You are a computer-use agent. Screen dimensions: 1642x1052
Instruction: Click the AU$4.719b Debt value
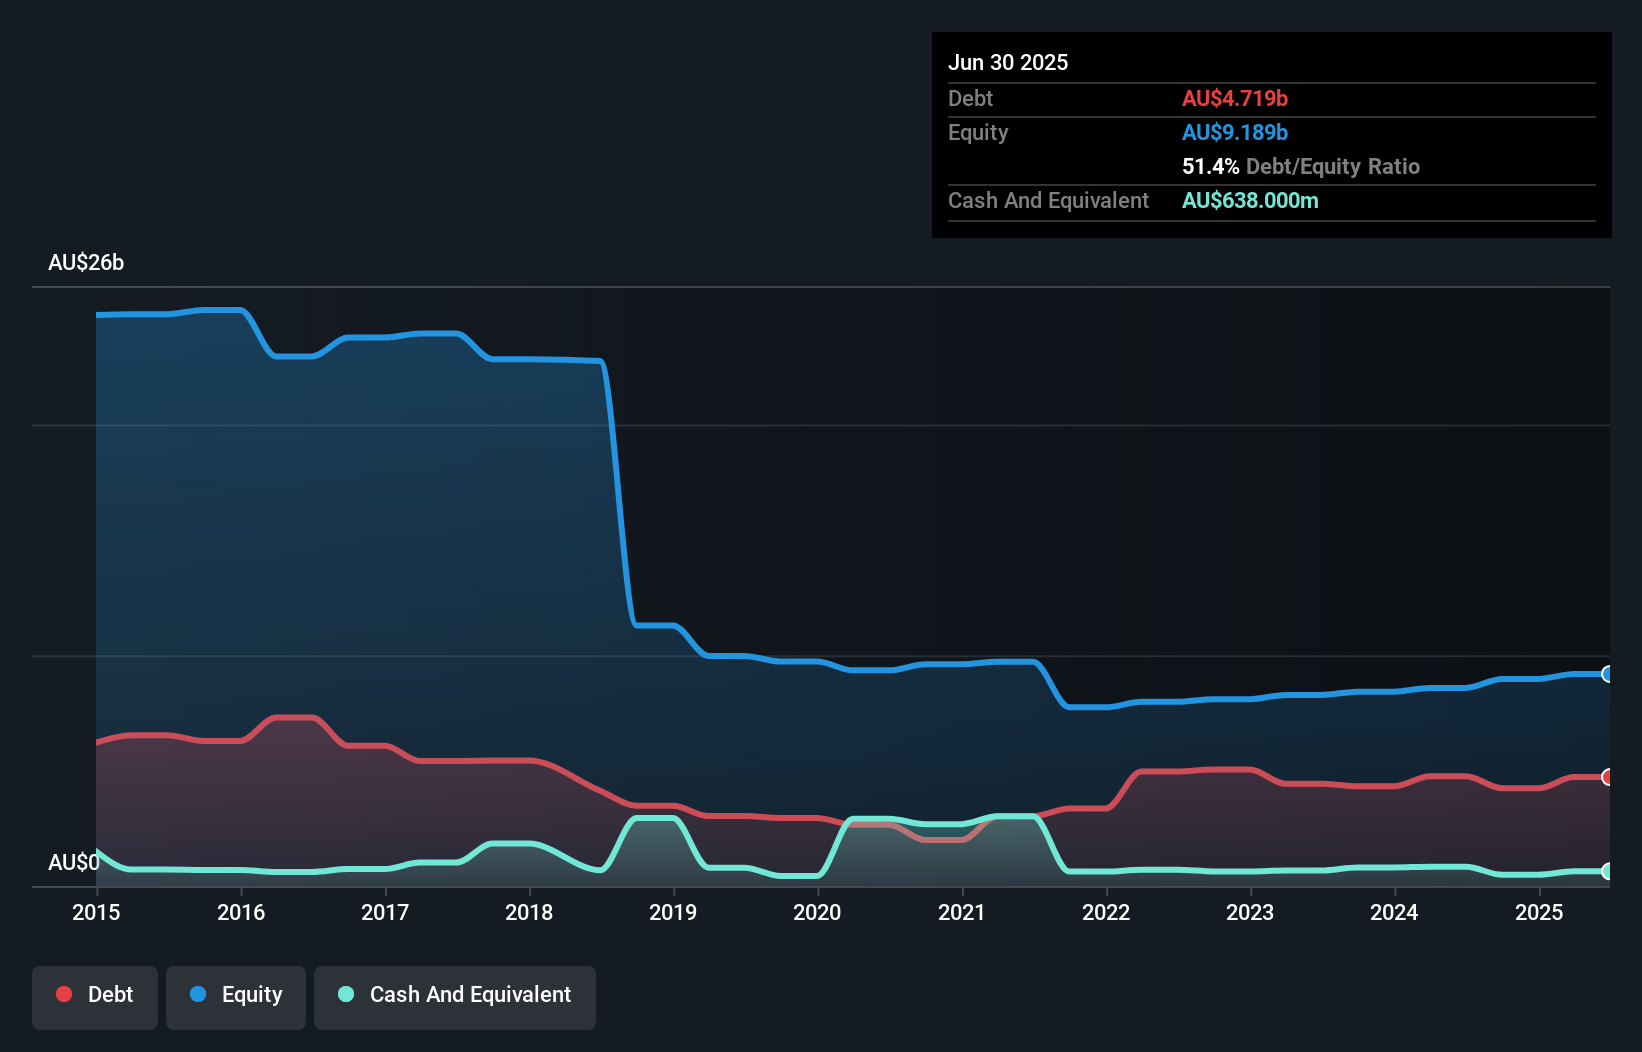(x=1236, y=98)
